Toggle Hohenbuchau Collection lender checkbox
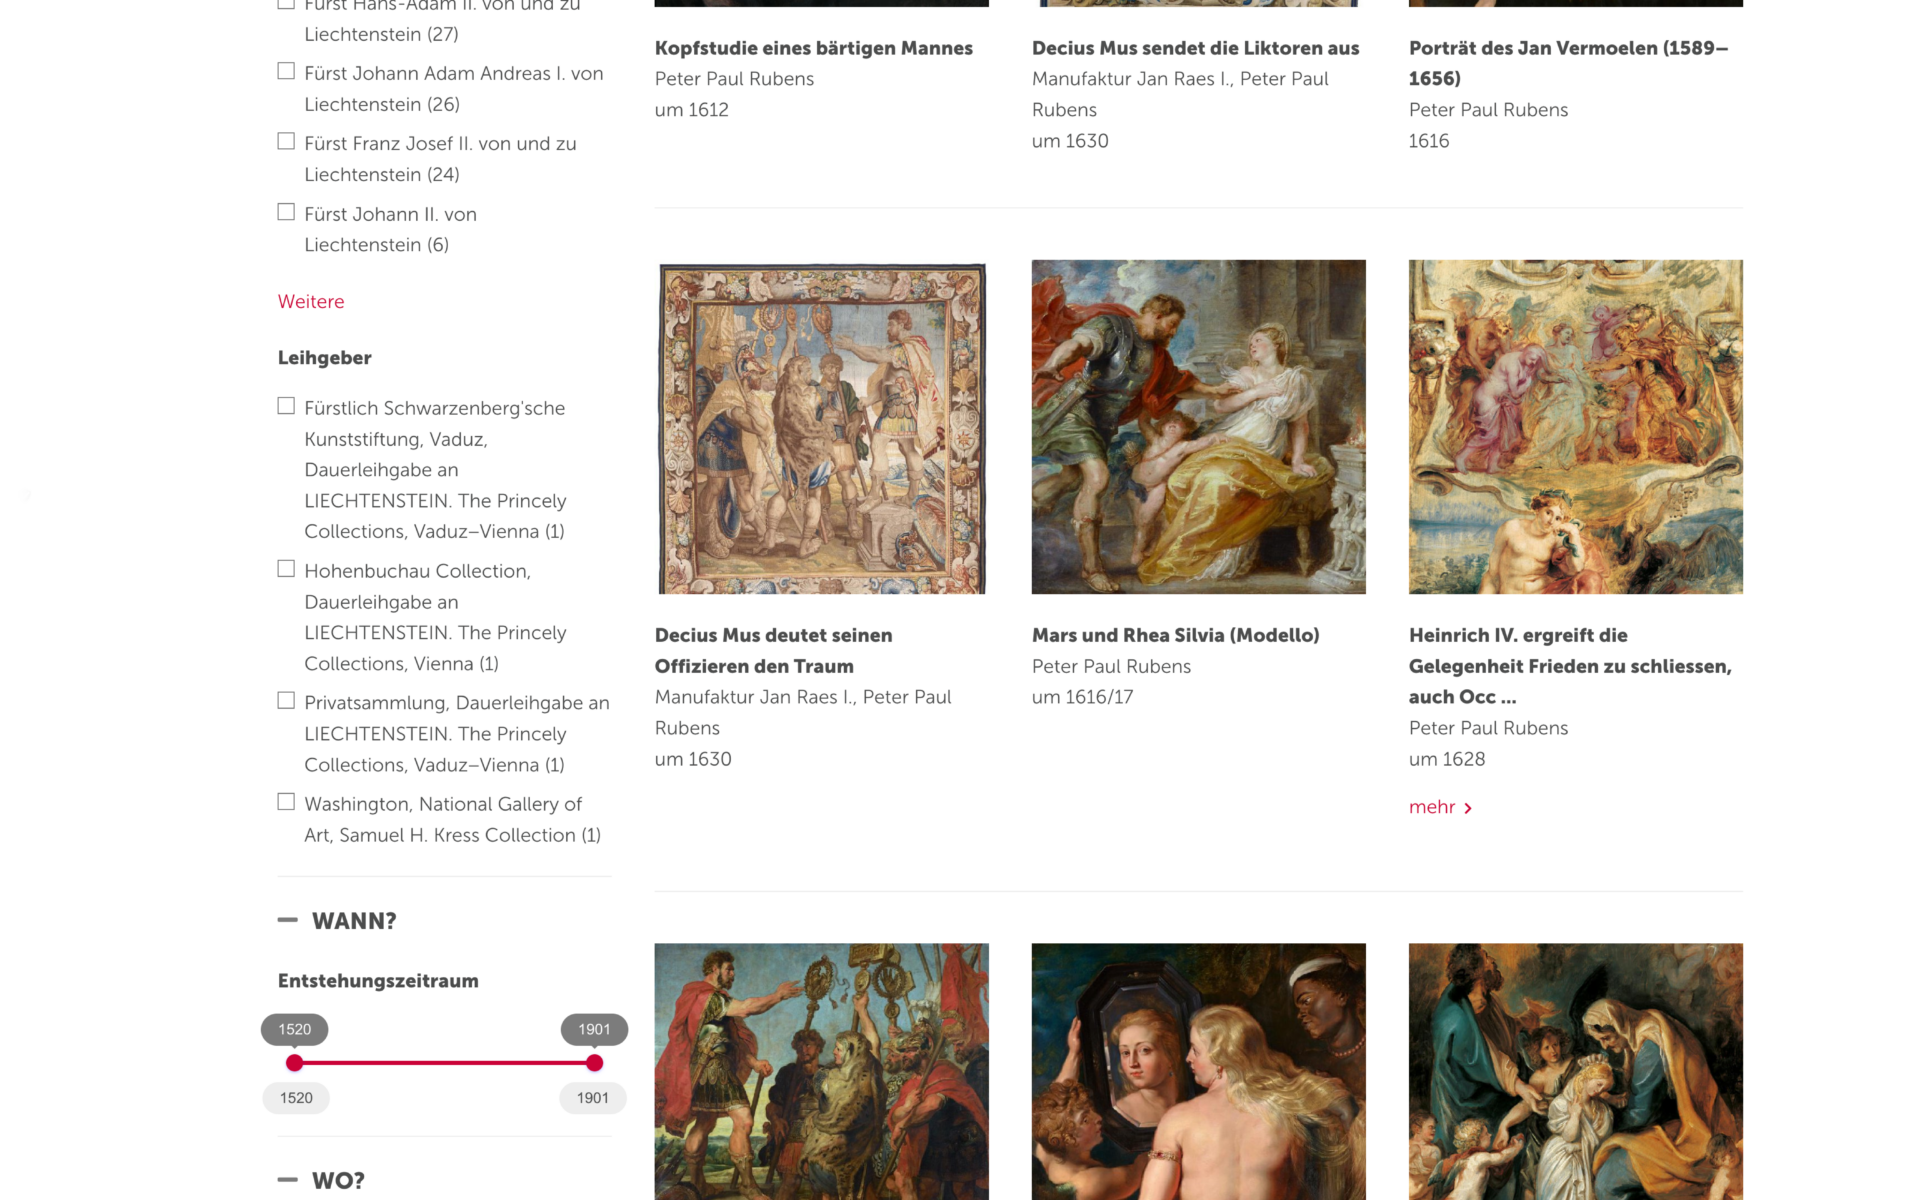This screenshot has height=1200, width=1920. pyautogui.click(x=286, y=569)
